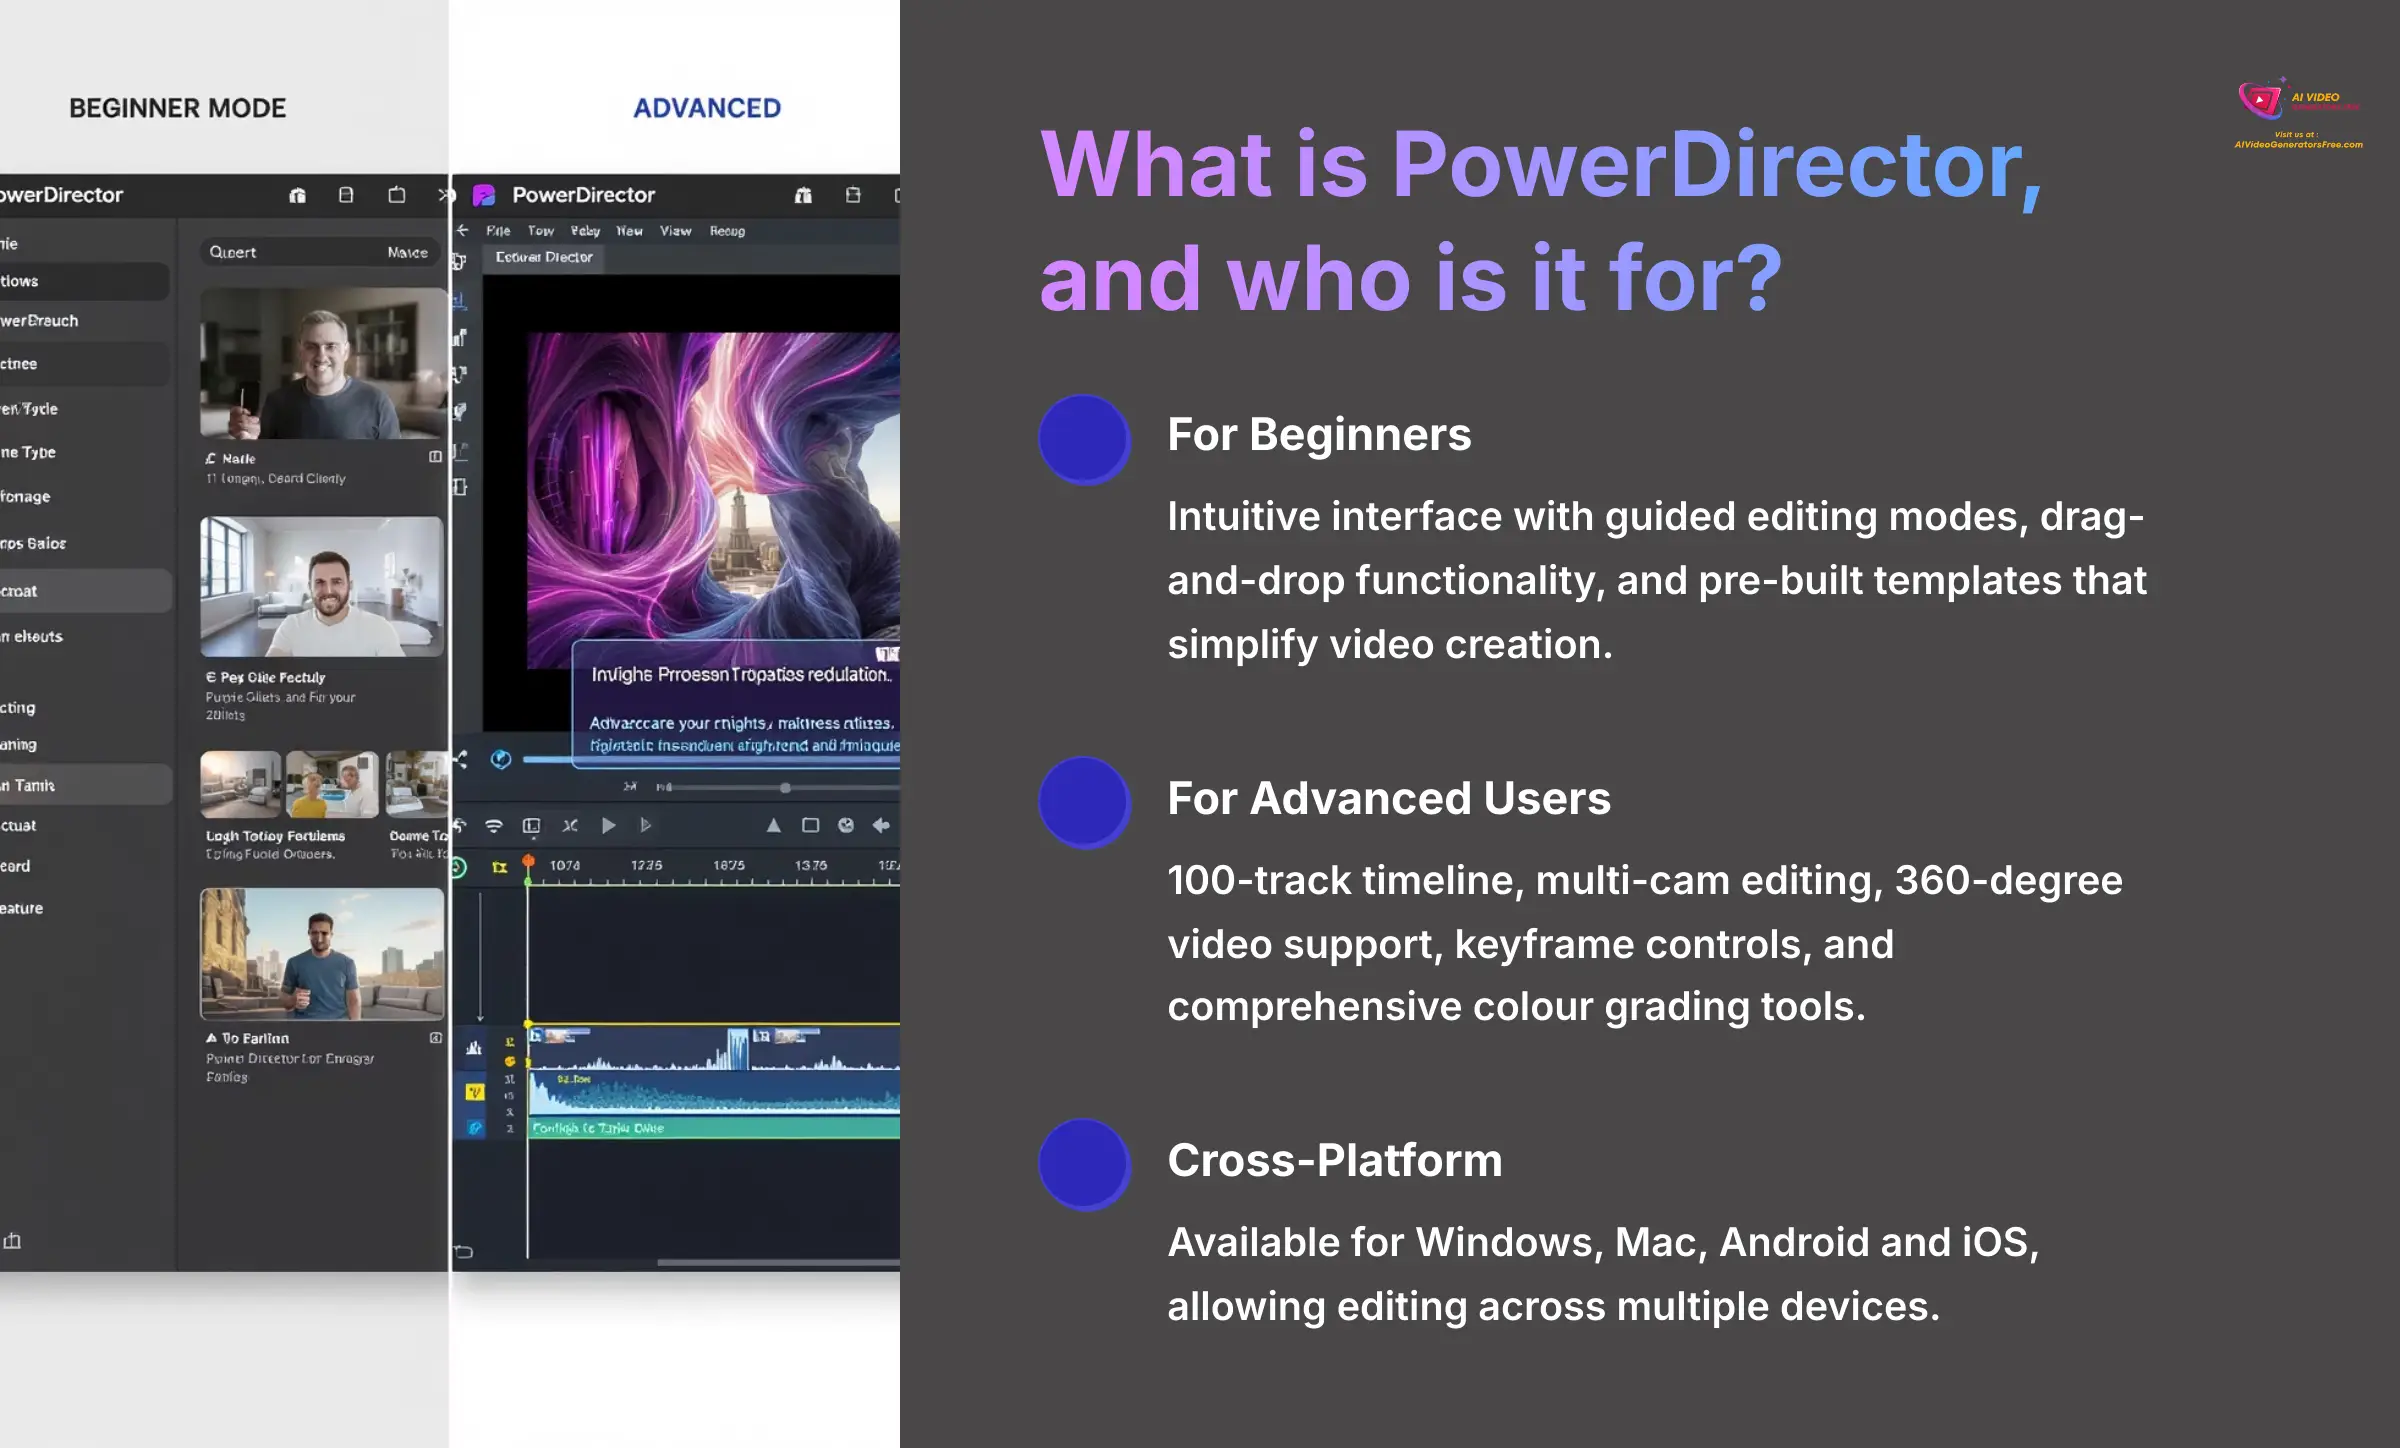Viewport: 2400px width, 1448px height.
Task: Click the save disk icon in Advanced window title bar
Action: coord(853,195)
